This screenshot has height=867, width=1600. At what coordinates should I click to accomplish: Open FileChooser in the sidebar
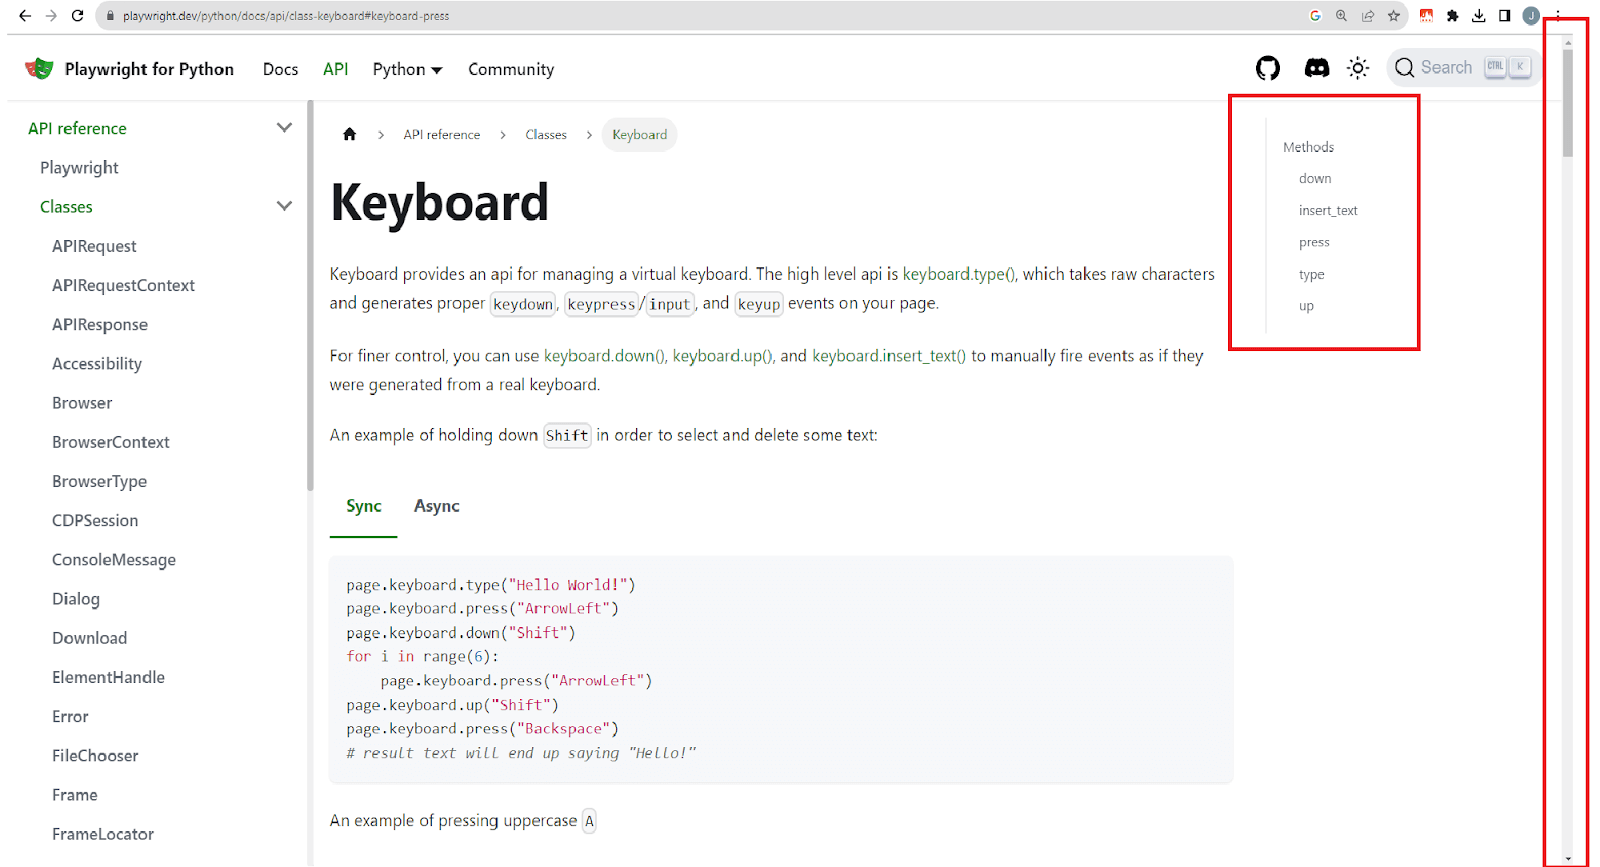coord(95,756)
